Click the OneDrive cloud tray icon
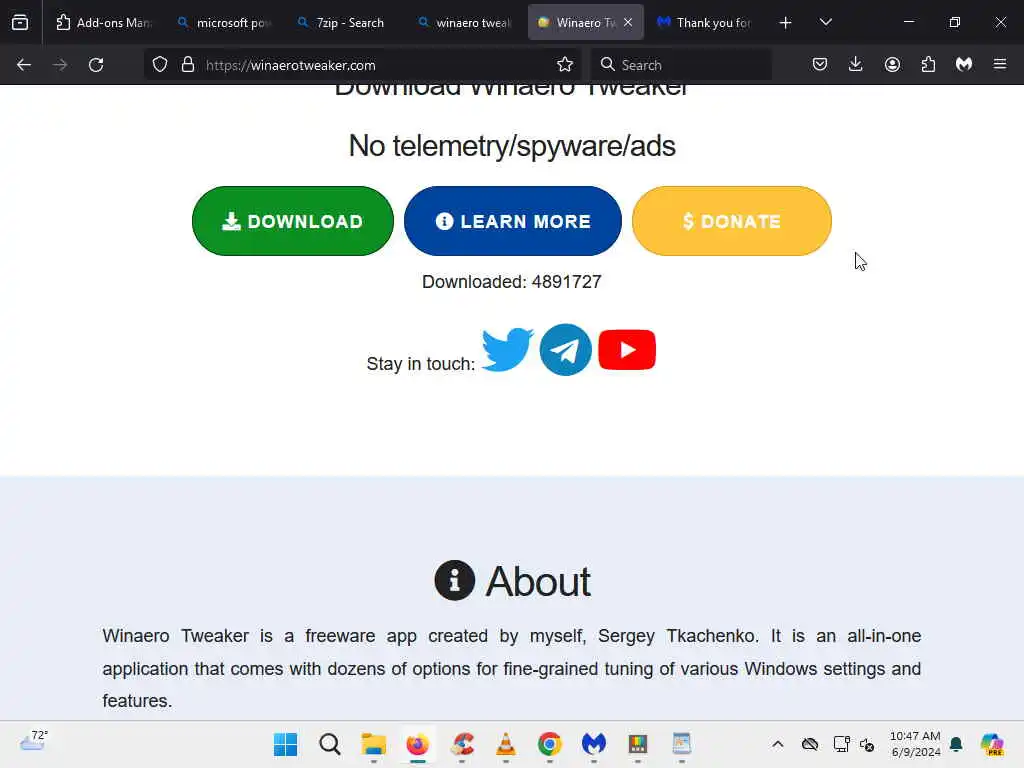The height and width of the screenshot is (768, 1024). pos(810,744)
